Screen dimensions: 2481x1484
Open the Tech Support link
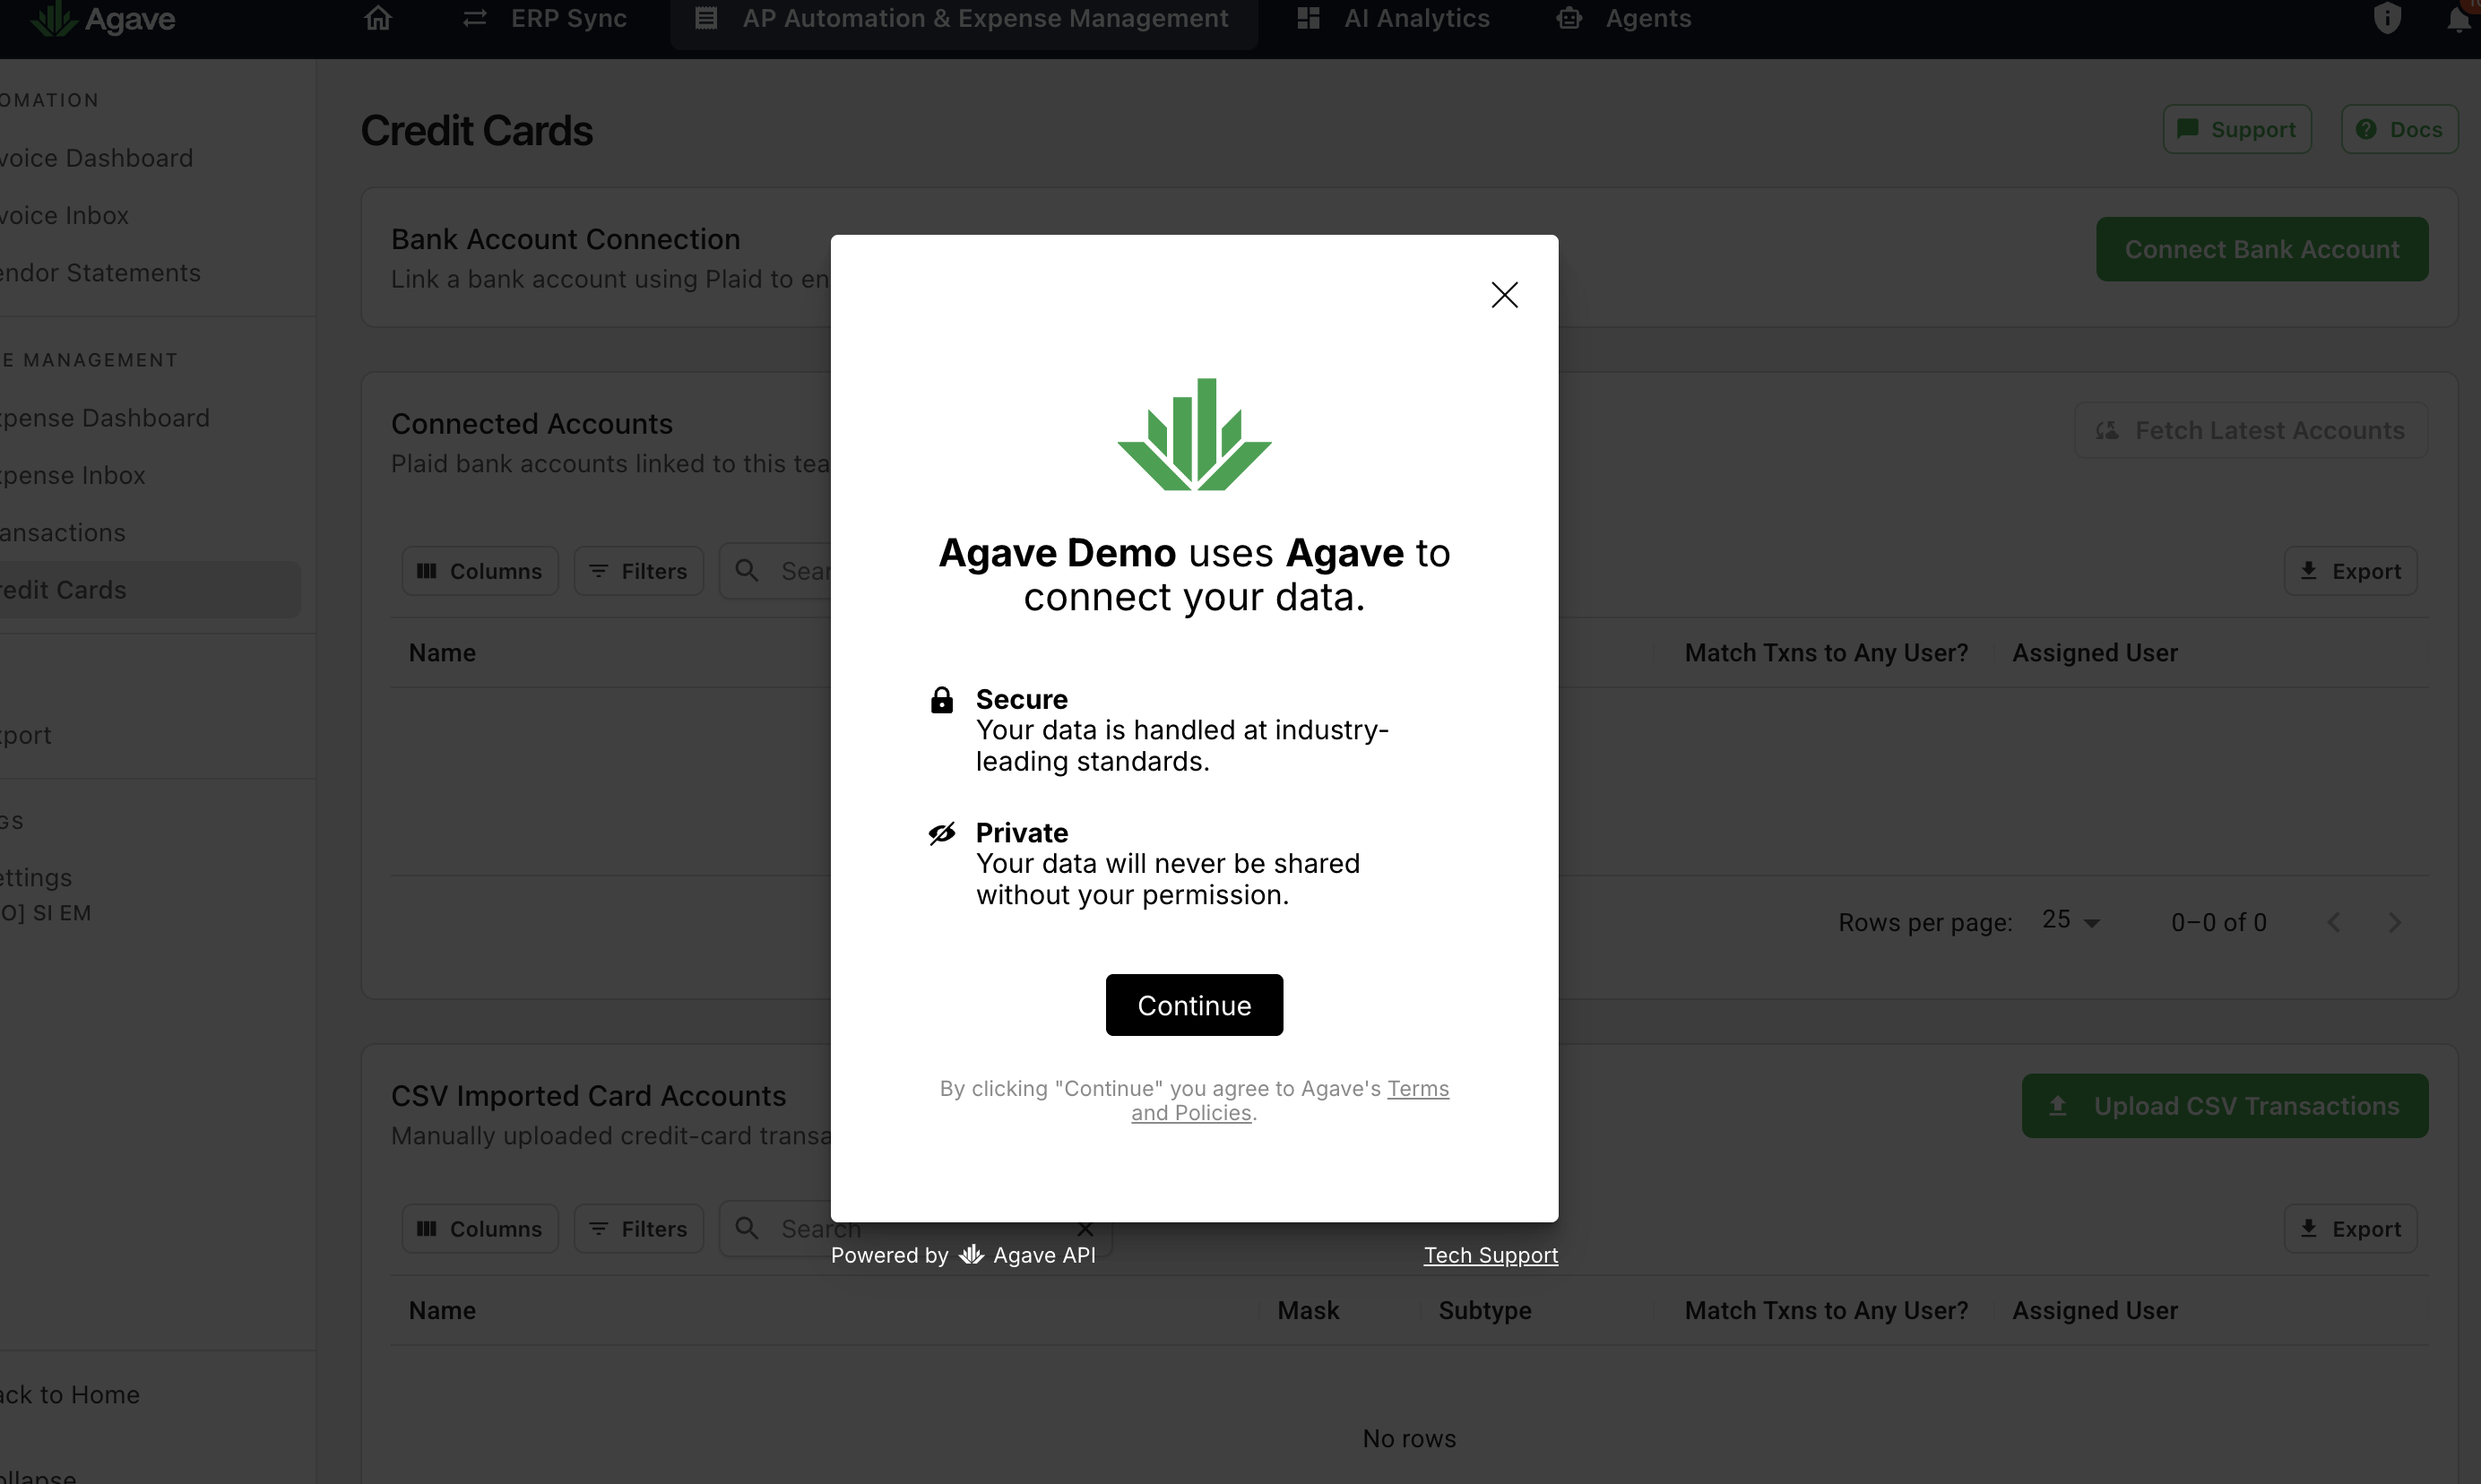tap(1490, 1255)
